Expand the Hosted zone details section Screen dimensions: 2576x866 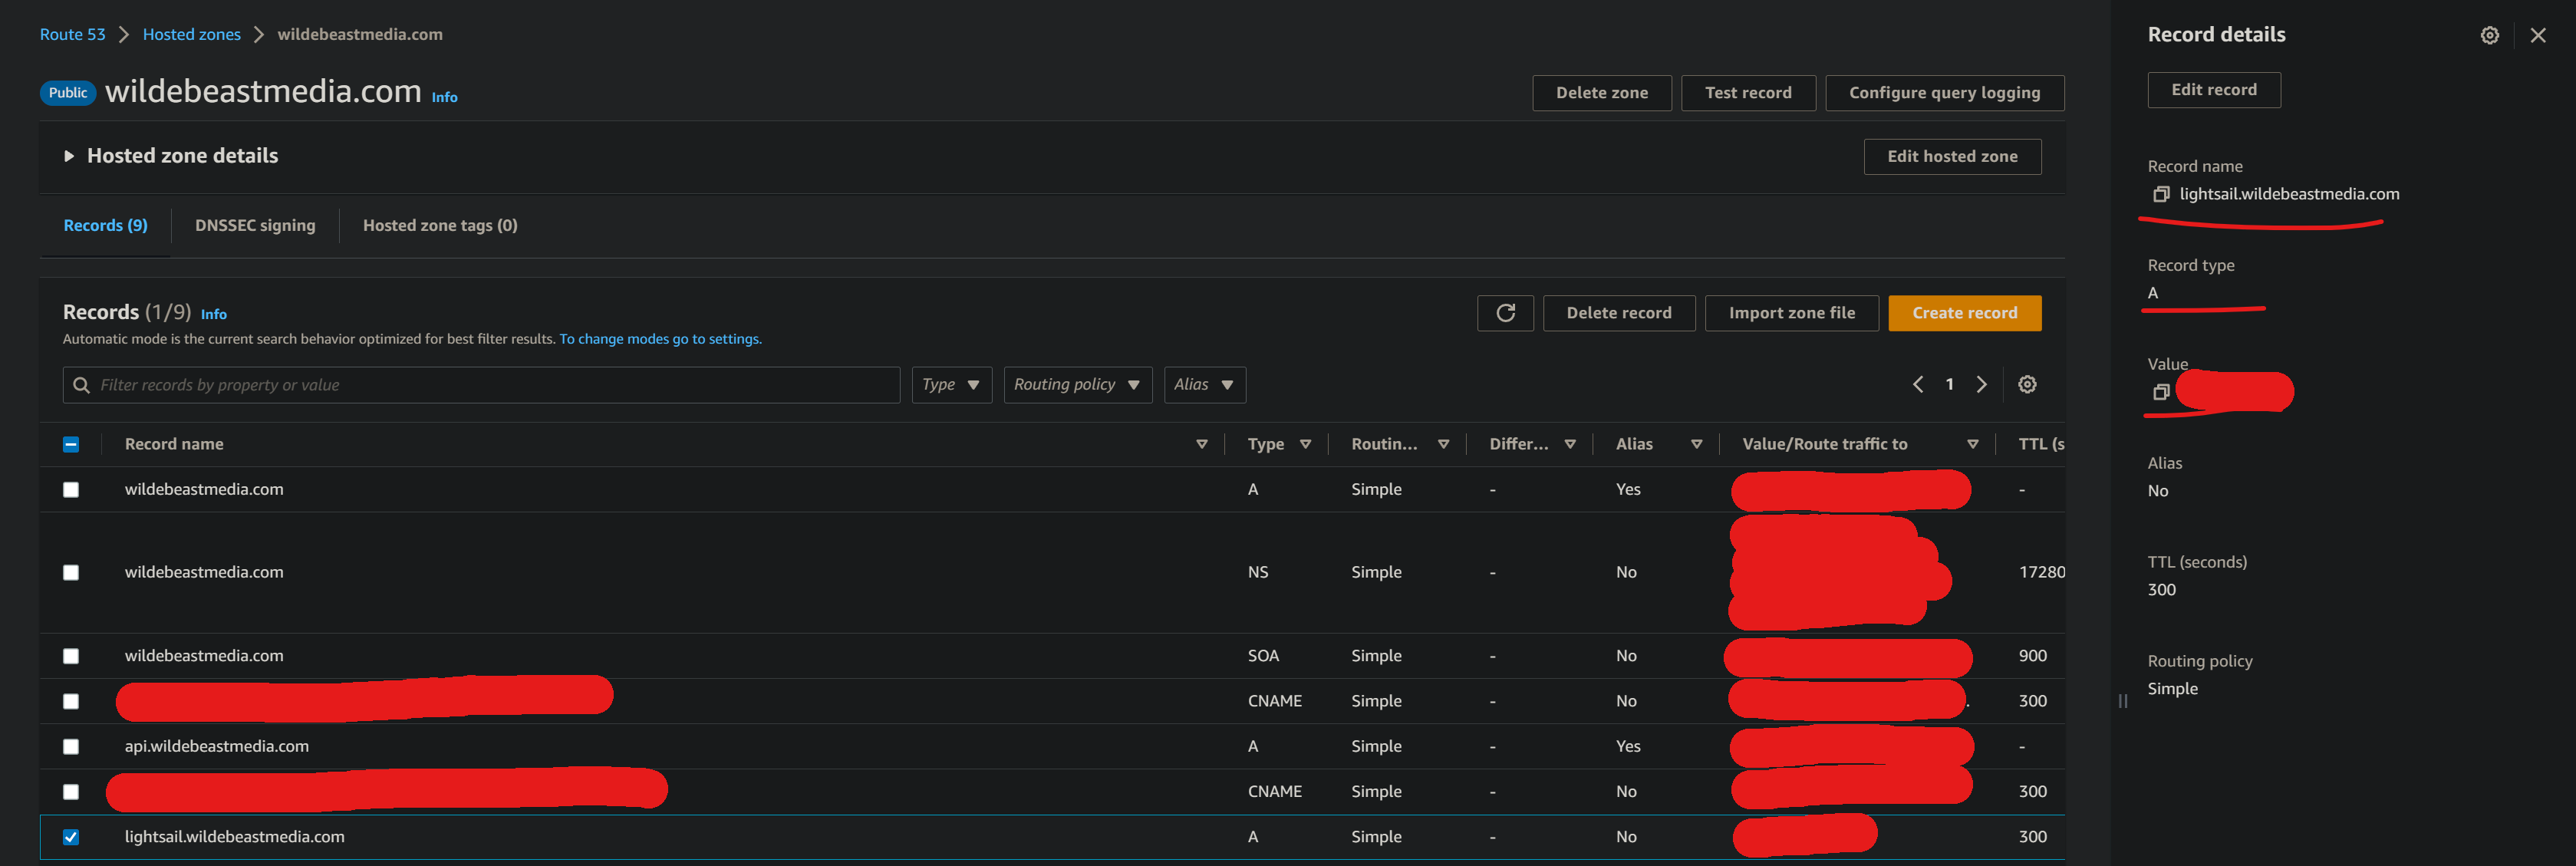pyautogui.click(x=69, y=156)
